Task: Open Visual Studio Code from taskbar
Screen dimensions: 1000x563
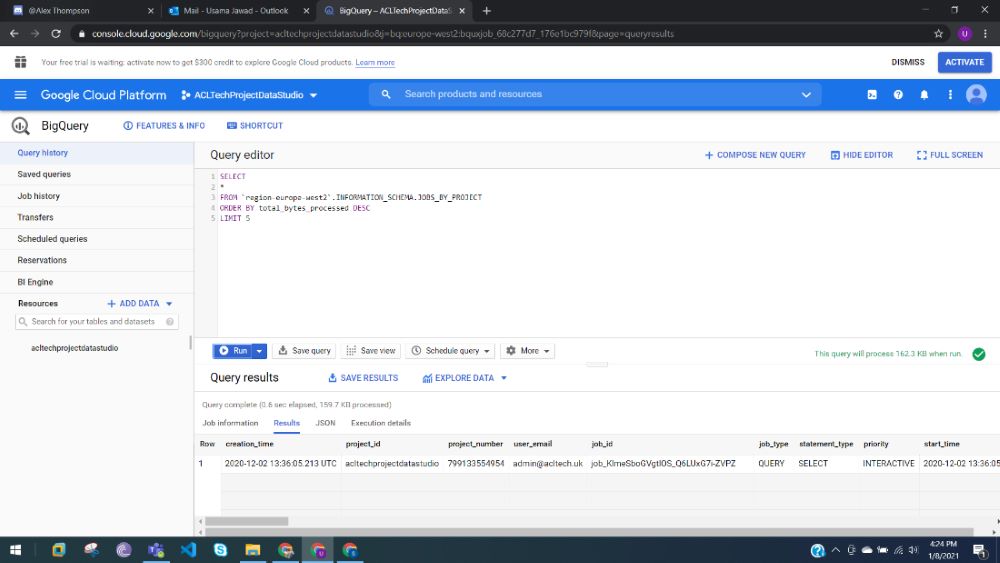Action: [x=188, y=550]
